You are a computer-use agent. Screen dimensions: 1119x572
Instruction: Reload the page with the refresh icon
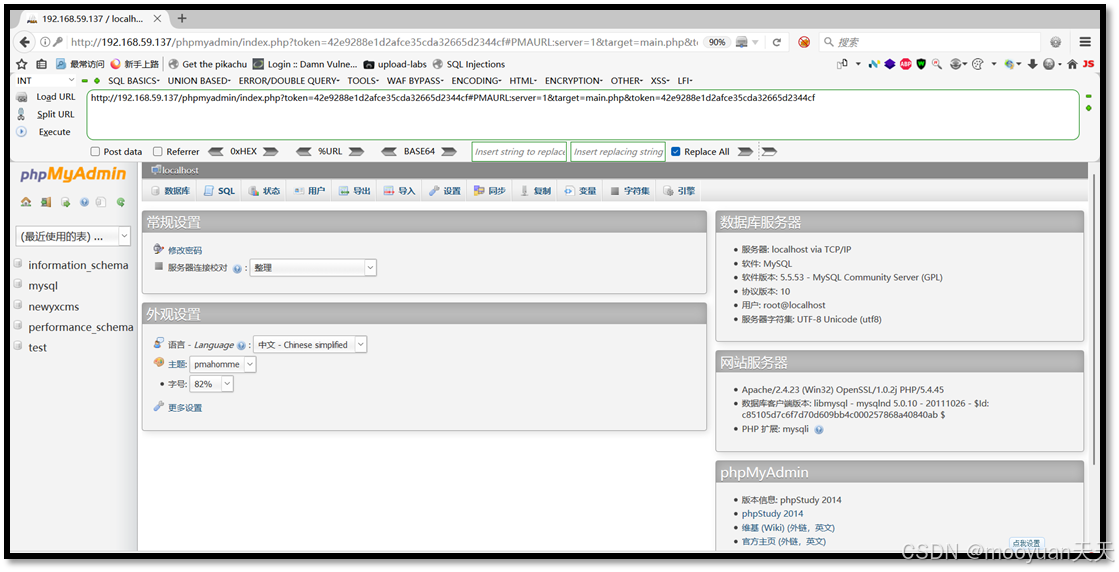(x=776, y=42)
